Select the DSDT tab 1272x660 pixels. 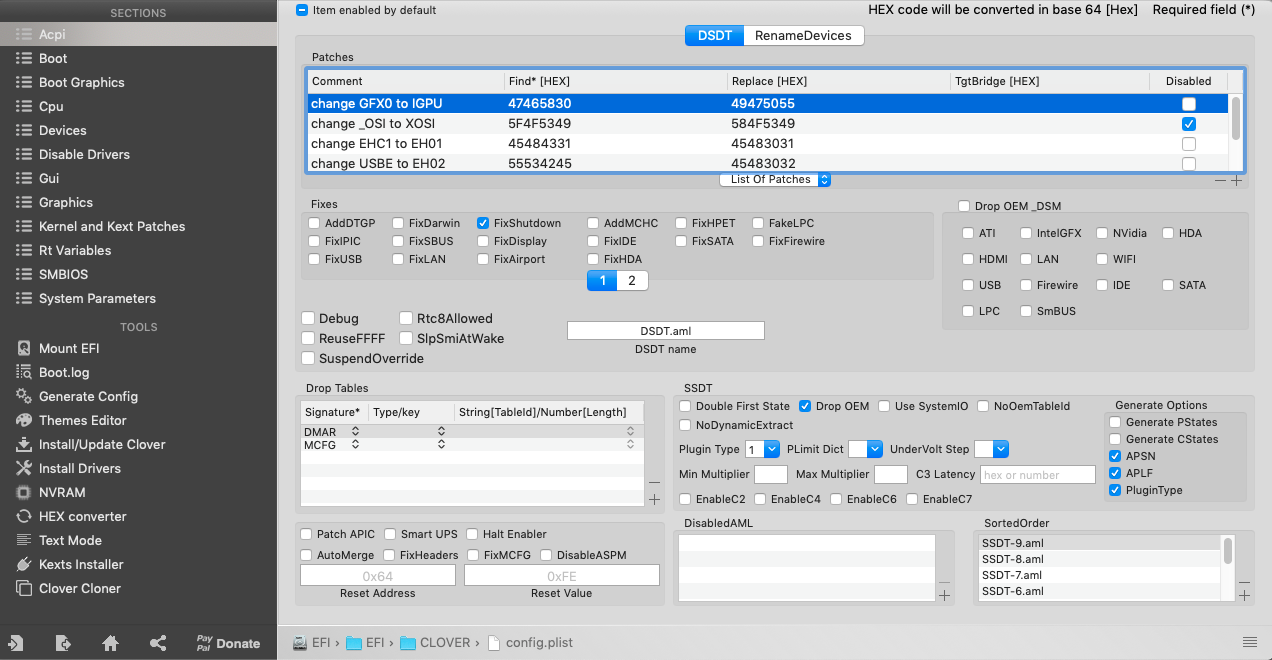[714, 35]
